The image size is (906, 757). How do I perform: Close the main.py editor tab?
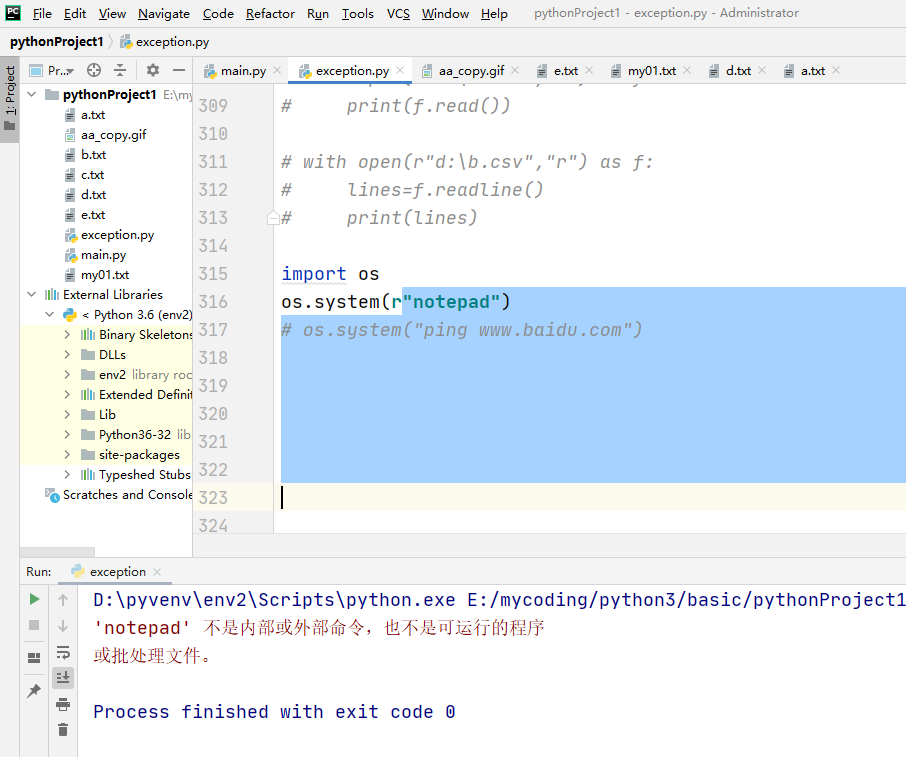click(277, 70)
